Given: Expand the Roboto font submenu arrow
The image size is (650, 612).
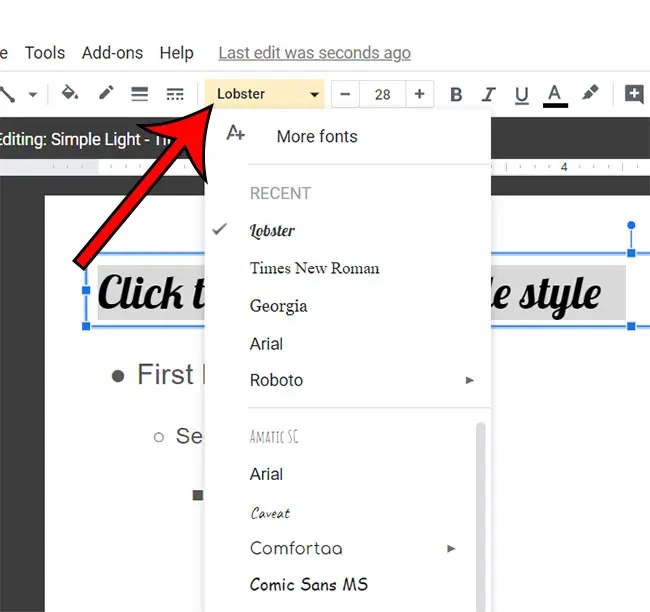Looking at the screenshot, I should (470, 381).
